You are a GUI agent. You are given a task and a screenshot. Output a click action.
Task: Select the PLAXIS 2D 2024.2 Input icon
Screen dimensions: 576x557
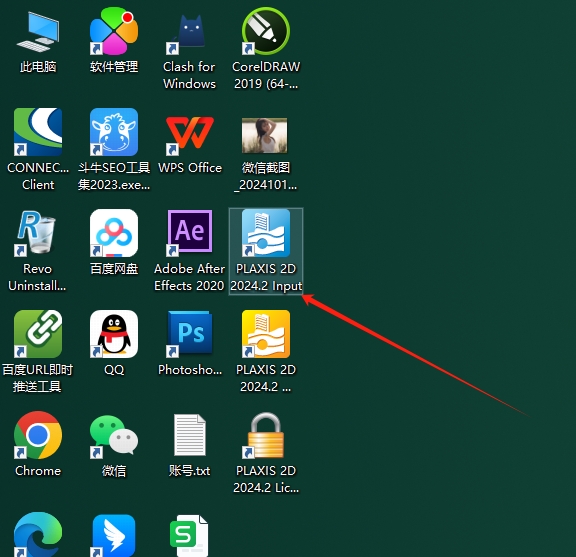click(x=266, y=233)
